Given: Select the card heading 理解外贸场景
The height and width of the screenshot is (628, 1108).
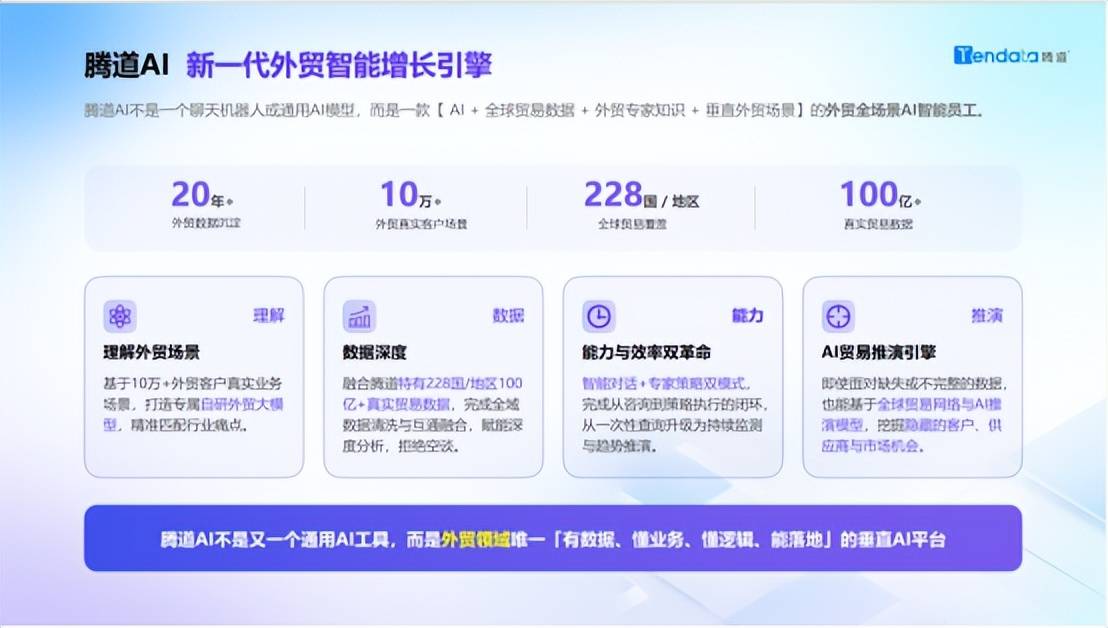Looking at the screenshot, I should [151, 352].
